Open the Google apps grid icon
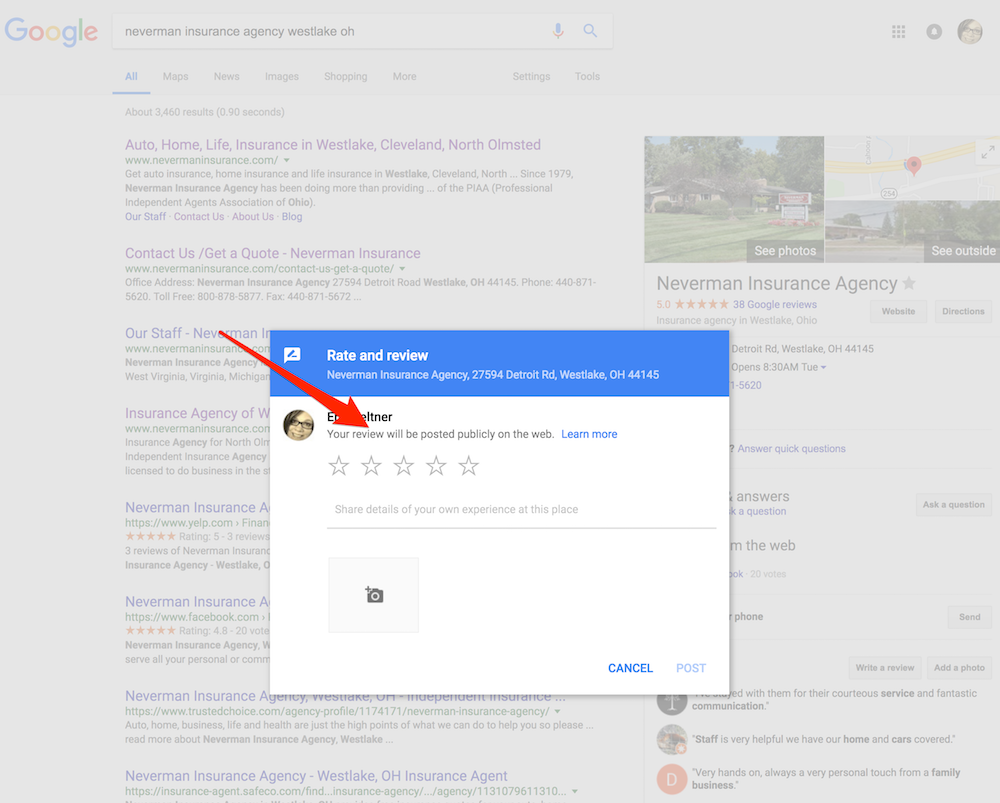This screenshot has width=1000, height=803. click(x=898, y=32)
